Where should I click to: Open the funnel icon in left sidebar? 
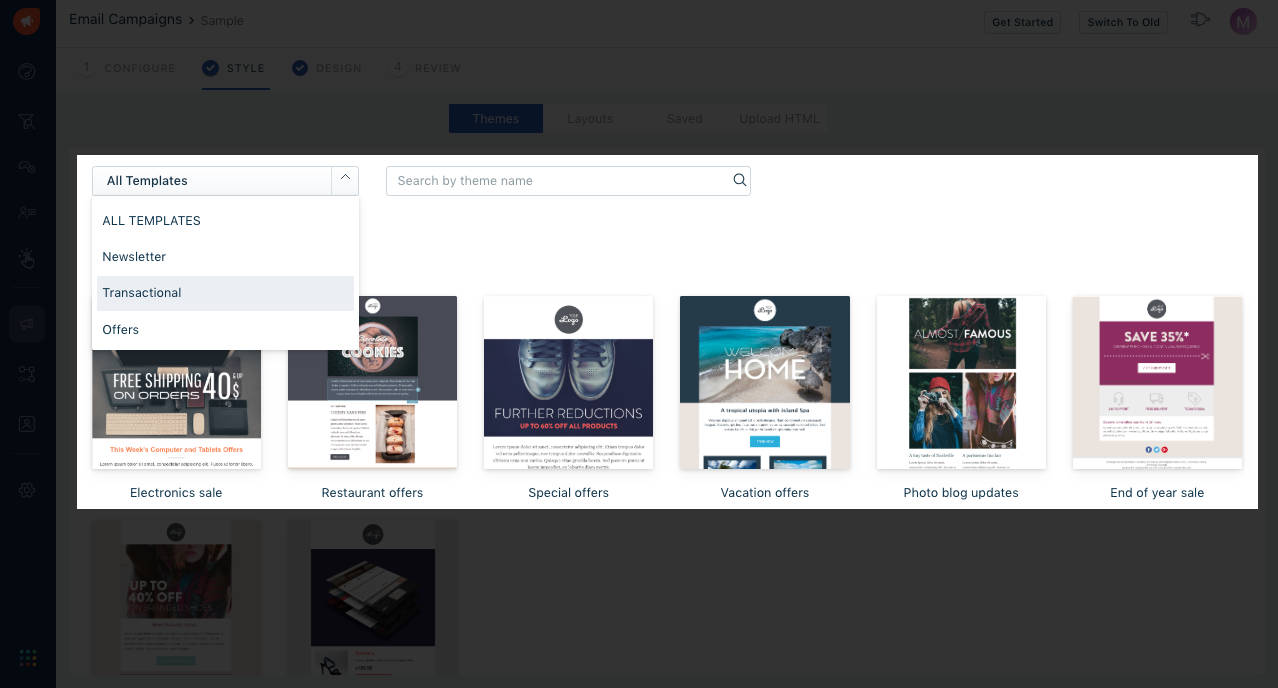point(27,121)
